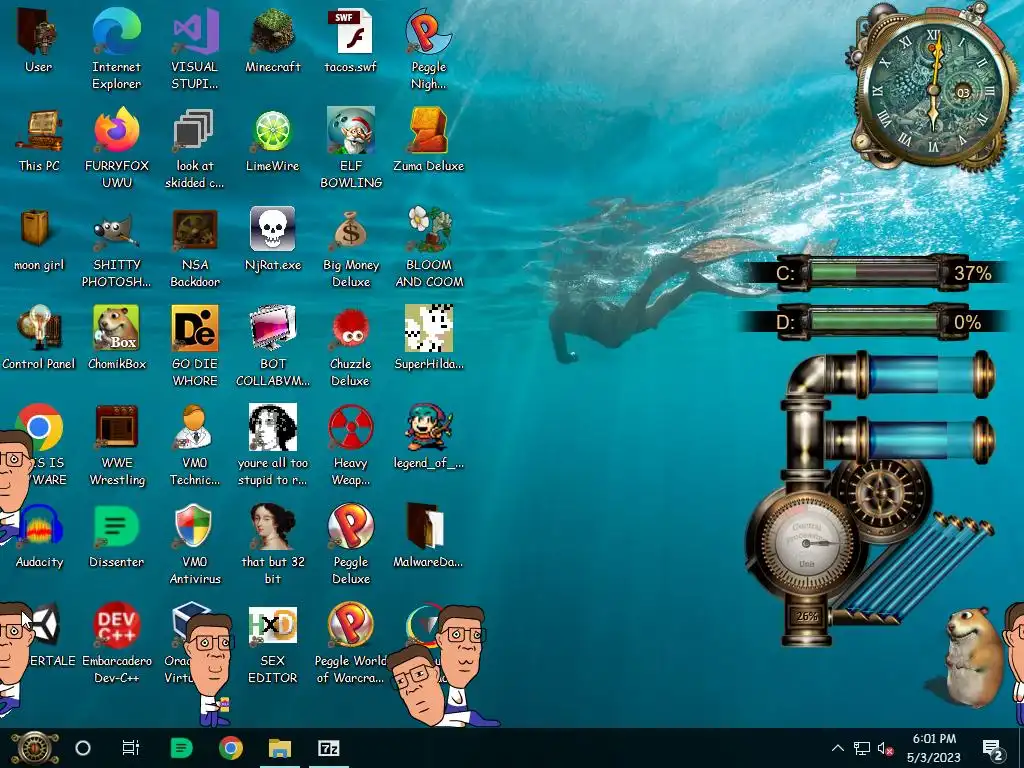Launch FURRYFOX UWU Firefox shortcut
This screenshot has height=768, width=1024.
click(116, 148)
